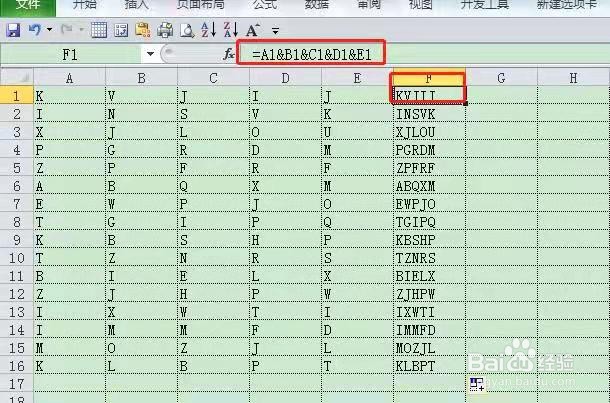Select cell containing KBSHP
Screen dimensions: 610x403
429,240
